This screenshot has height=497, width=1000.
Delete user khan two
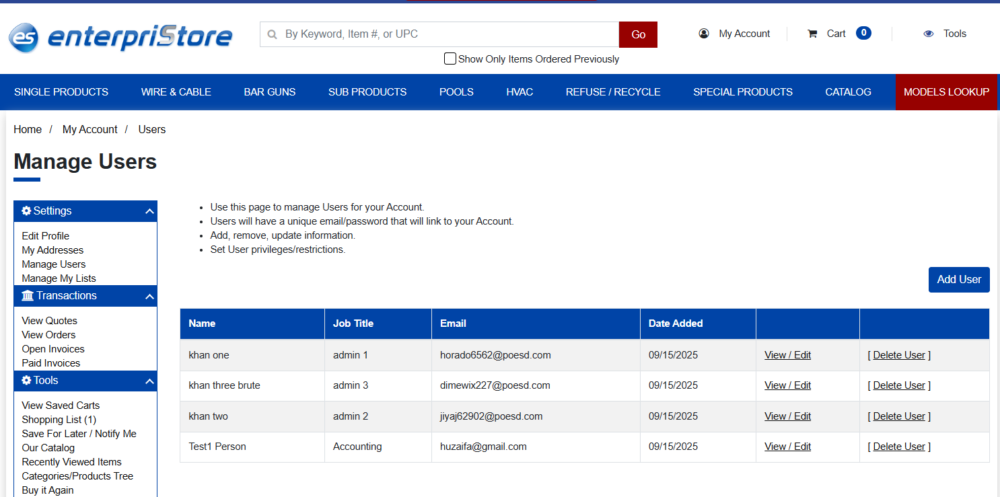pos(899,416)
